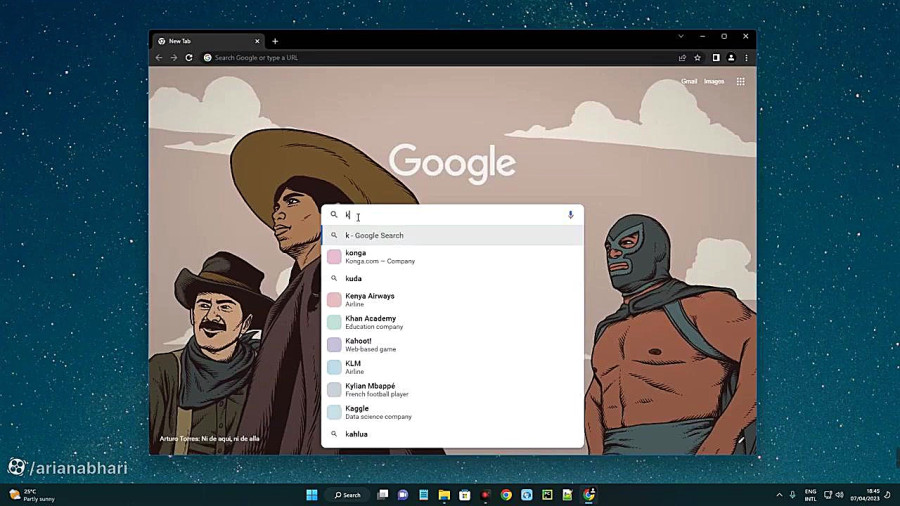This screenshot has height=506, width=900.
Task: Open the Chrome side panel icon
Action: coord(716,58)
